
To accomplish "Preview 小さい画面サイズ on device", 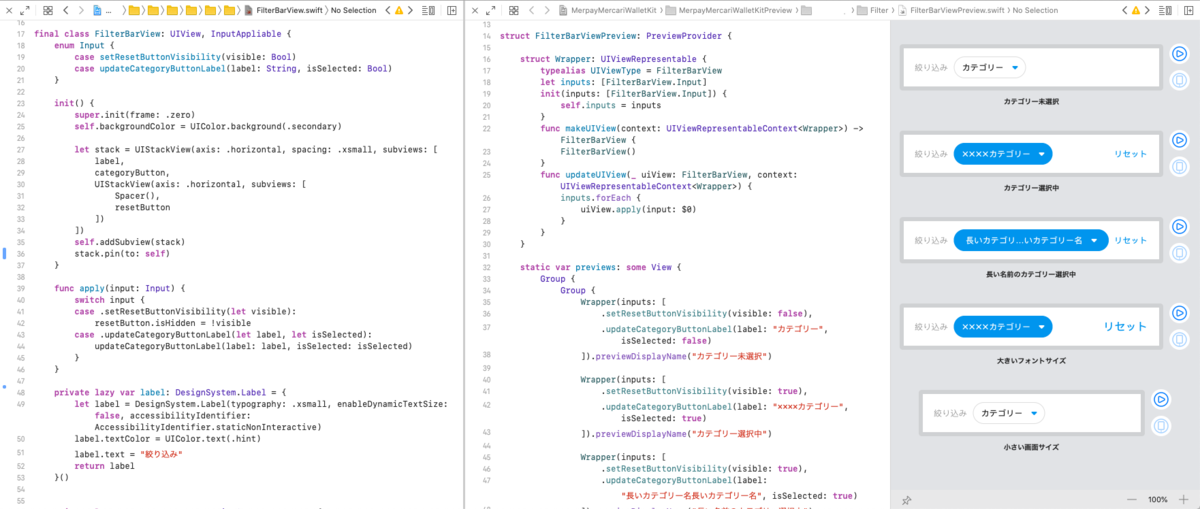I will tap(1161, 425).
